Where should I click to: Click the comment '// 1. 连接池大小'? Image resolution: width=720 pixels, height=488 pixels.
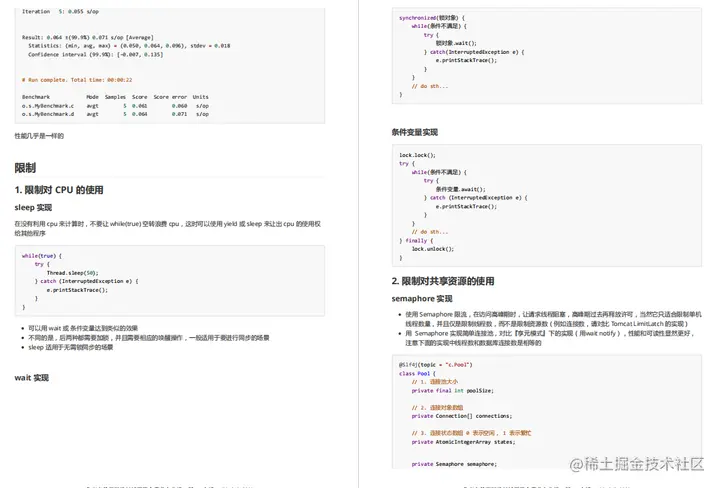(434, 382)
